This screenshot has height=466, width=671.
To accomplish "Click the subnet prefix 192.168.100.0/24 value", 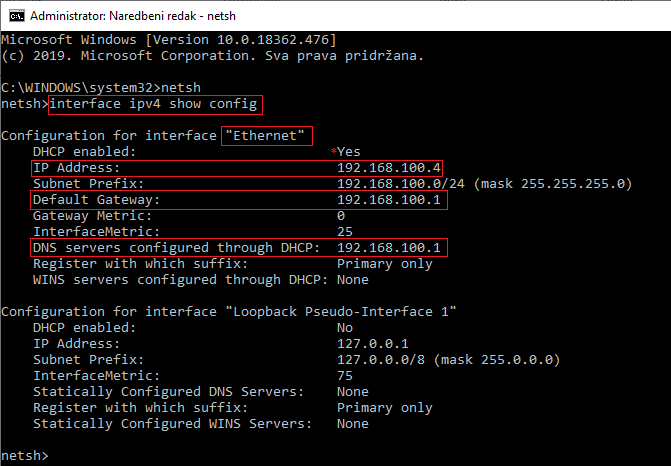I will coord(402,184).
